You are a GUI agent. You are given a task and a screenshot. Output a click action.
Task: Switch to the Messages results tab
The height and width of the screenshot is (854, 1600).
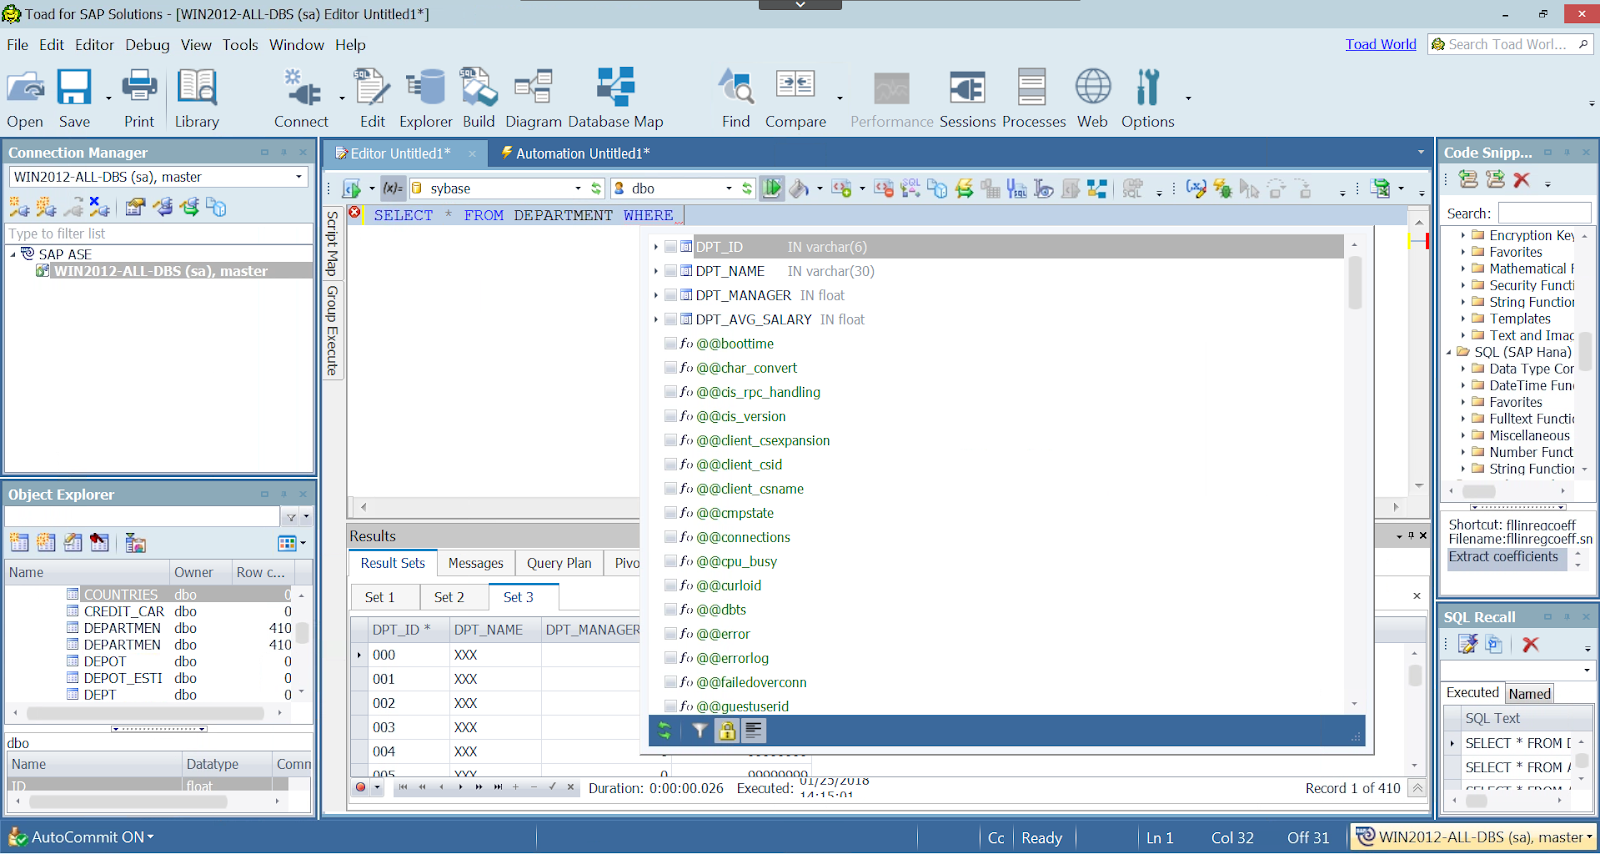pos(476,563)
